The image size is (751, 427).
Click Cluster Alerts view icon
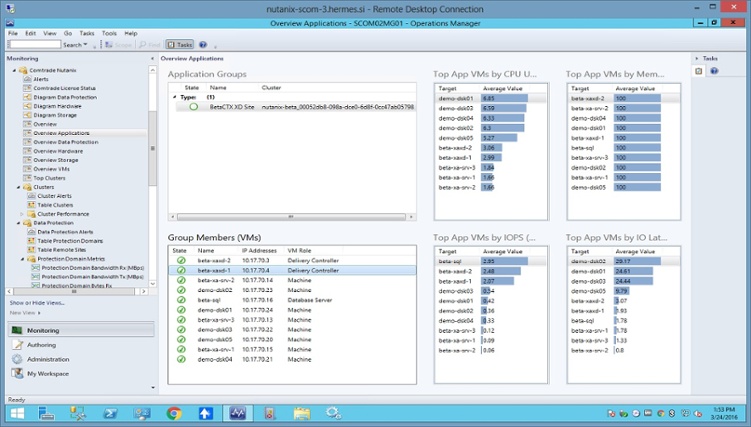[x=32, y=196]
